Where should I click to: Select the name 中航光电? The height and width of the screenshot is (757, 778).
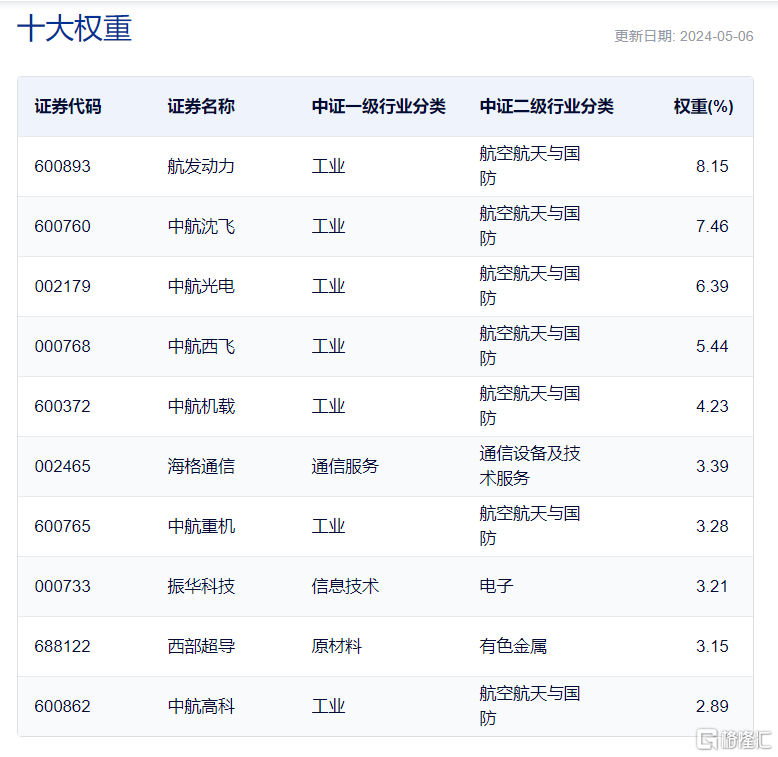pyautogui.click(x=201, y=286)
